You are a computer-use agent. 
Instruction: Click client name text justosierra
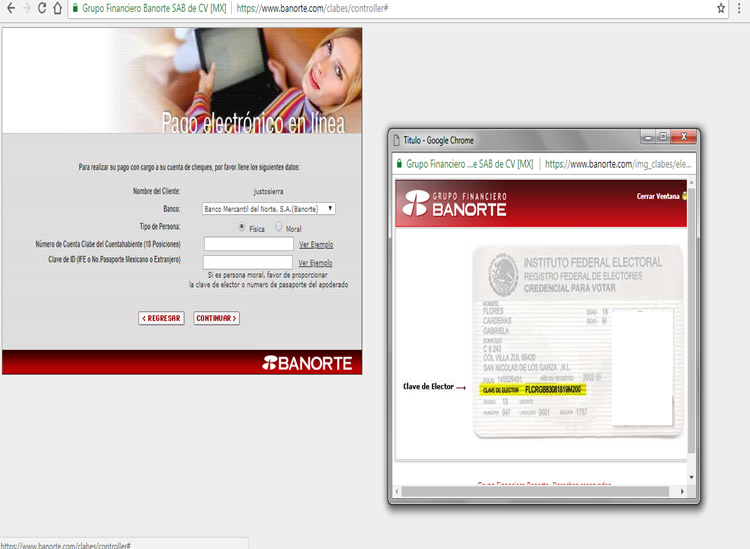(268, 191)
